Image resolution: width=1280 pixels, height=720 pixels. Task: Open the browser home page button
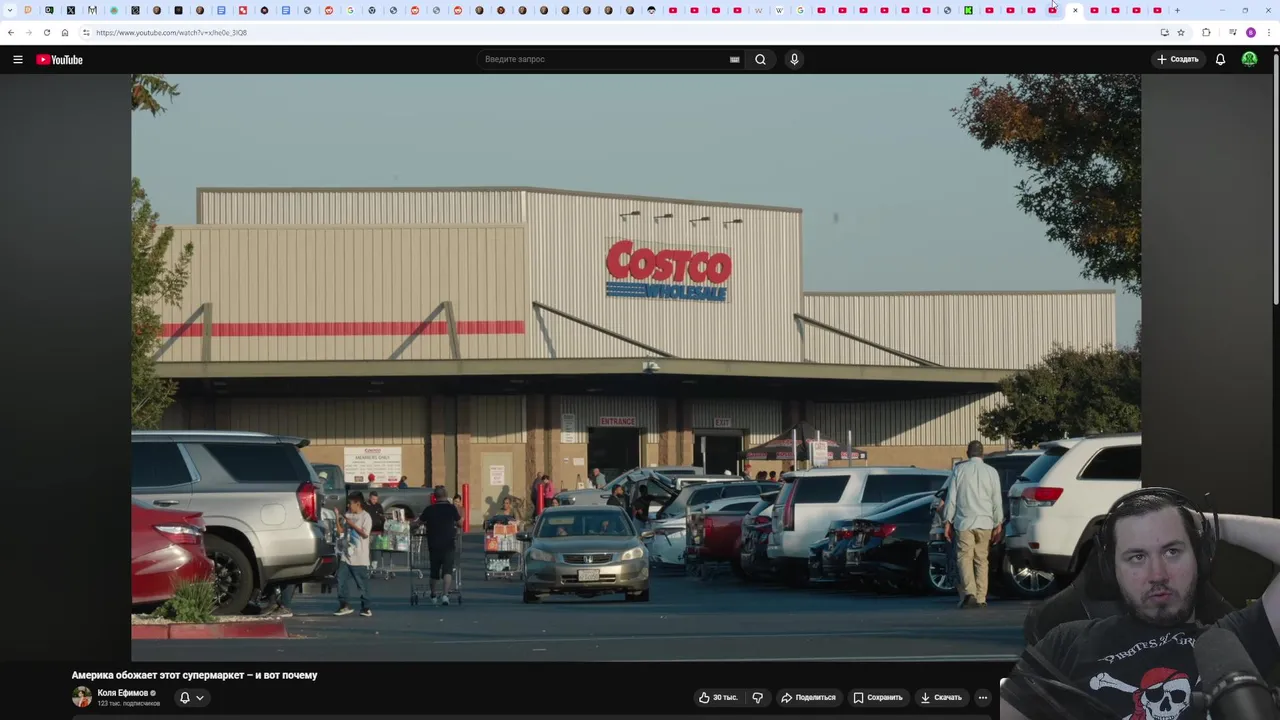click(x=65, y=32)
